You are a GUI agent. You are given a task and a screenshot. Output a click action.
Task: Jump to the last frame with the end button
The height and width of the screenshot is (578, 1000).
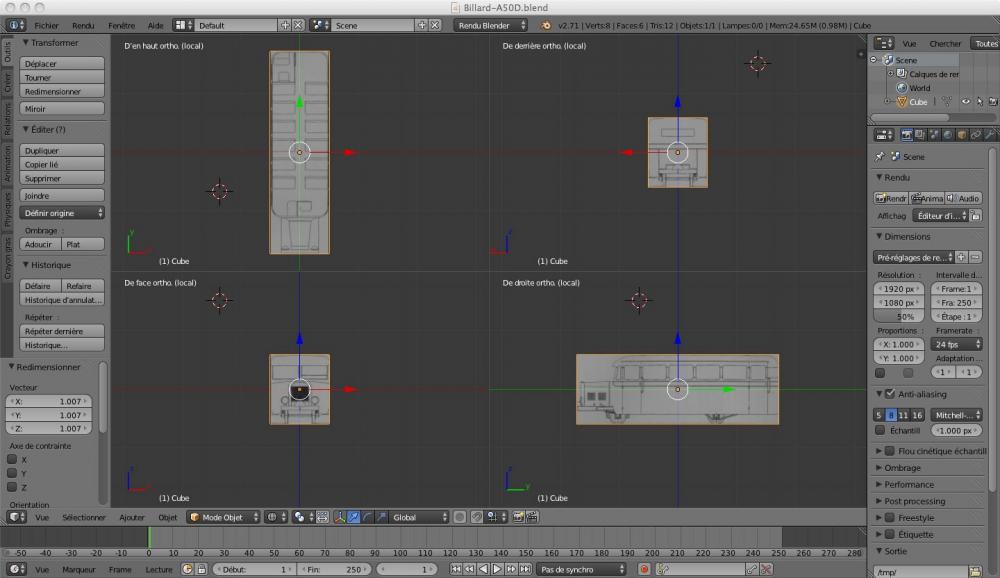point(525,569)
